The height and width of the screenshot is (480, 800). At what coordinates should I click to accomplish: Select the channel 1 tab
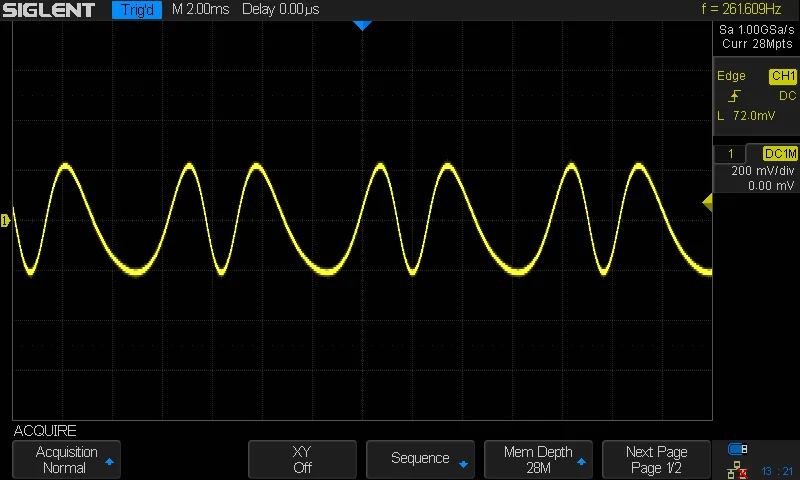730,154
